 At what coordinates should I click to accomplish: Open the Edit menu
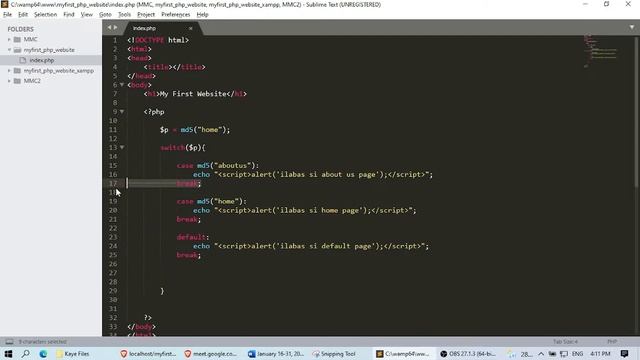(23, 14)
